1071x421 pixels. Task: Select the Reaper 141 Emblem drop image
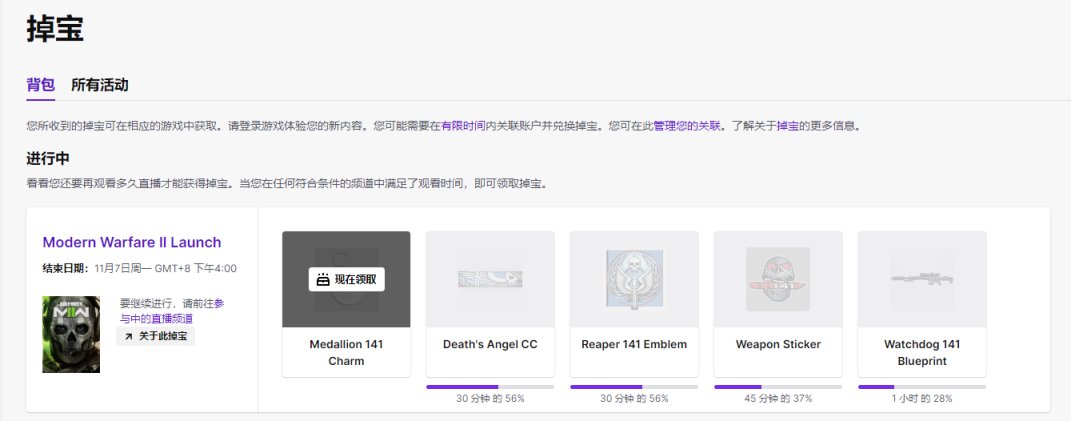click(635, 279)
